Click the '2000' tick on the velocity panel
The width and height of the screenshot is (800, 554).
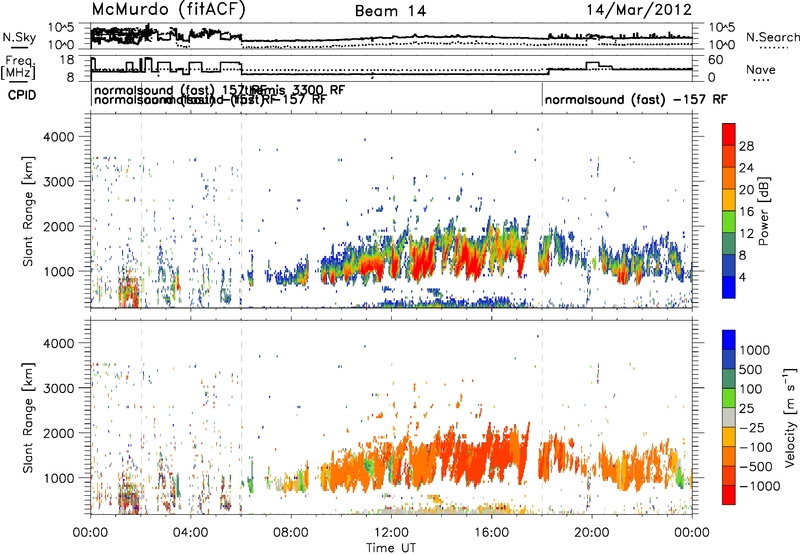pyautogui.click(x=59, y=433)
